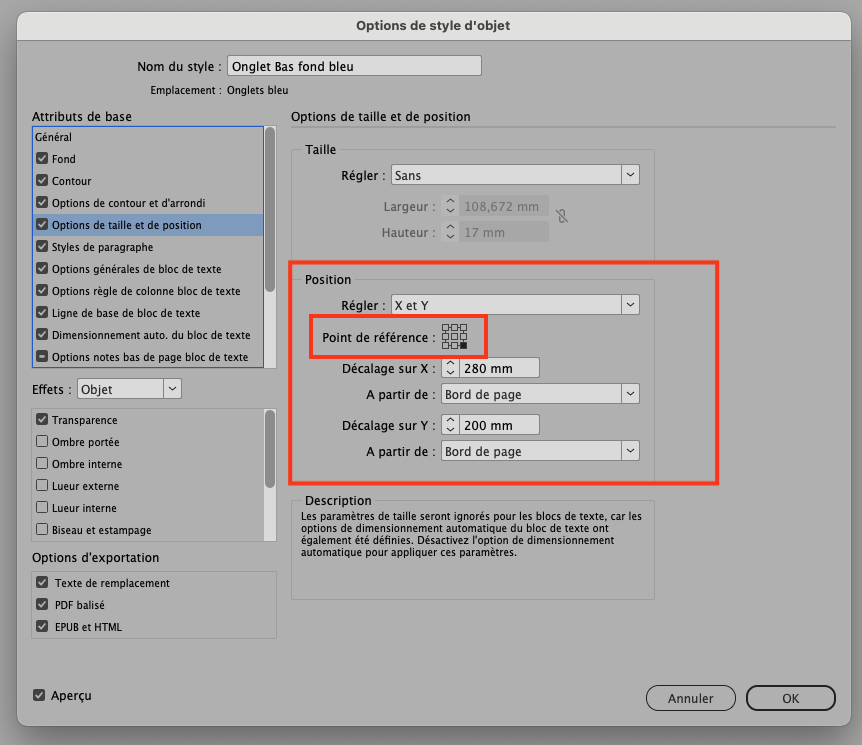Select the bottom-right reference point
Viewport: 862px width, 745px height.
coord(463,345)
